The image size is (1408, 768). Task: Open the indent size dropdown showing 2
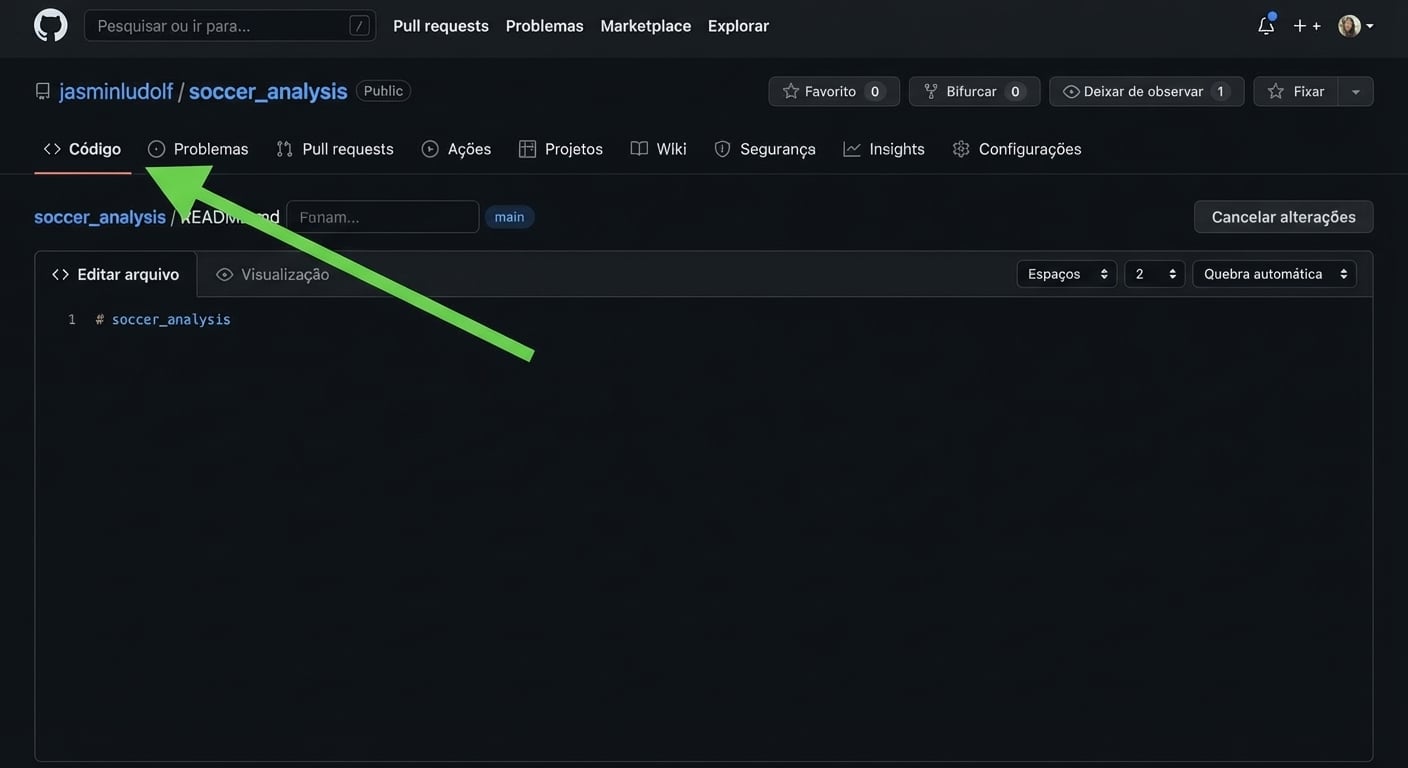[x=1155, y=274]
